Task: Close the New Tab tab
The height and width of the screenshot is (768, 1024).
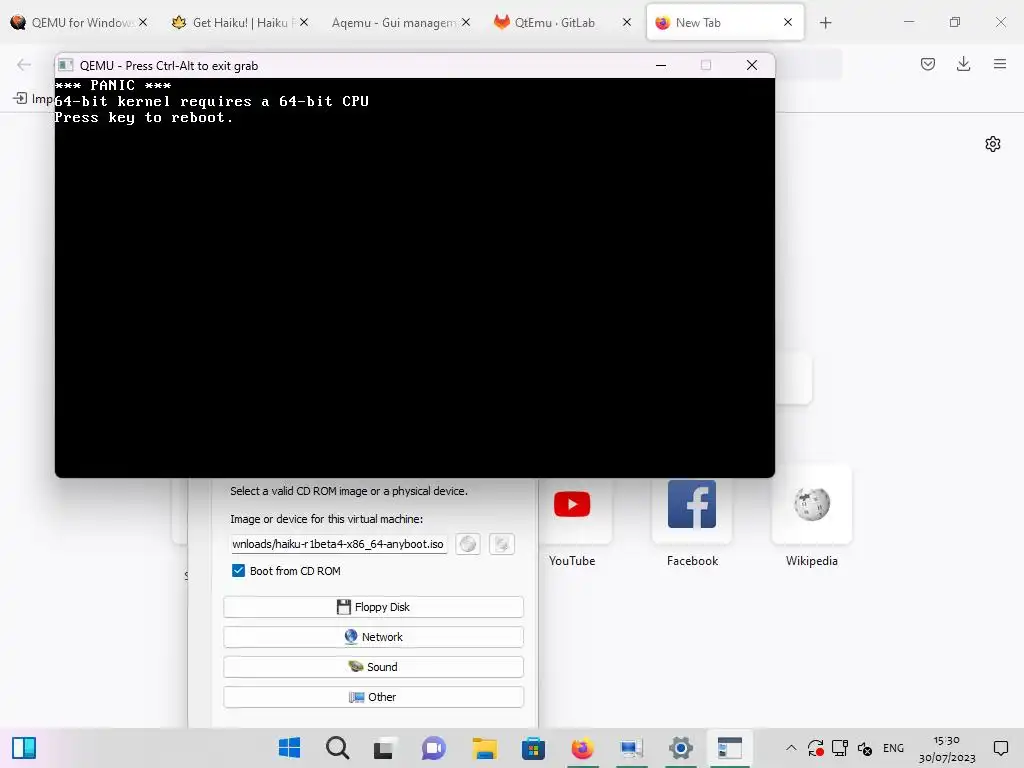Action: (x=788, y=22)
